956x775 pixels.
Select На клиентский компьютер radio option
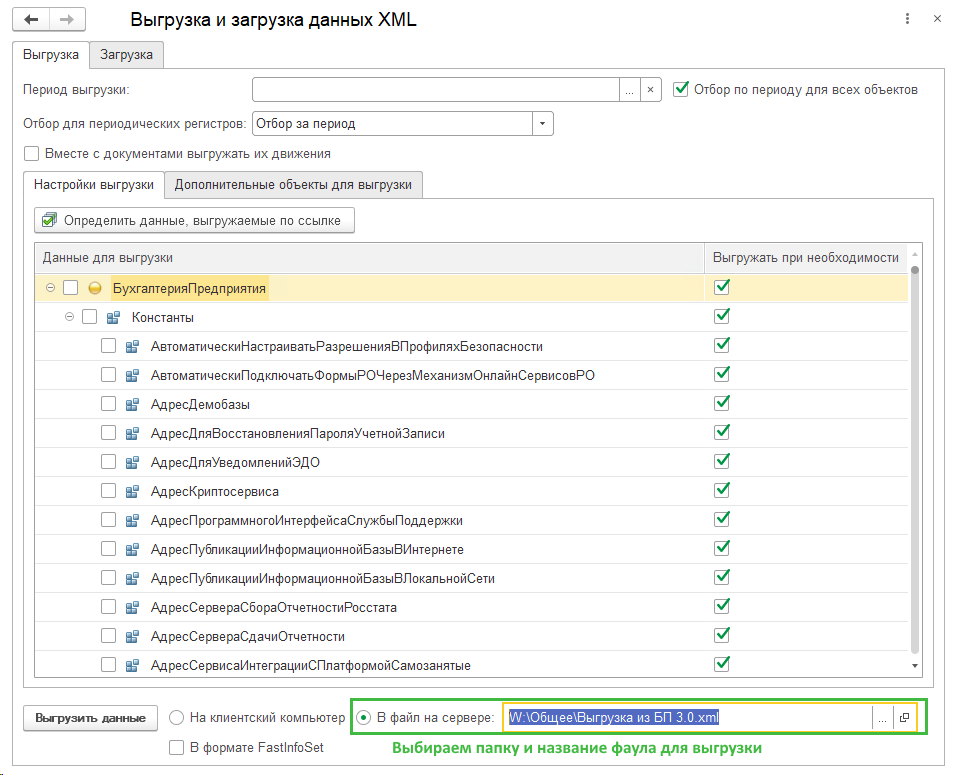click(x=176, y=718)
